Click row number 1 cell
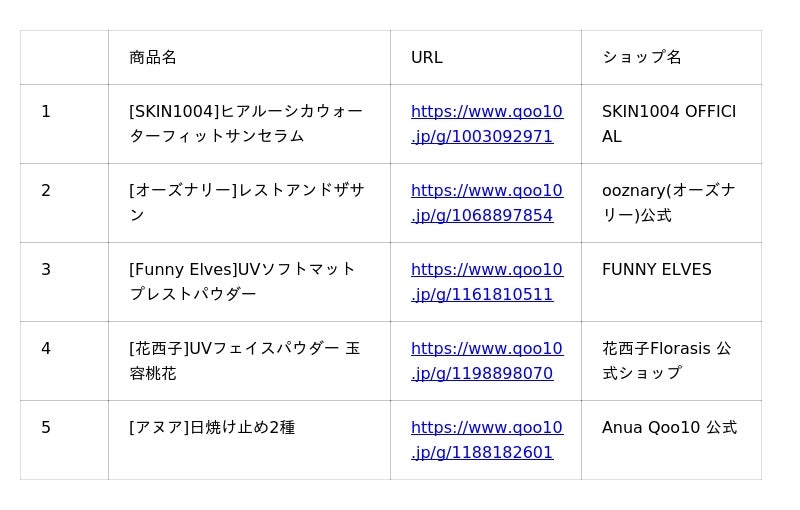 click(64, 124)
